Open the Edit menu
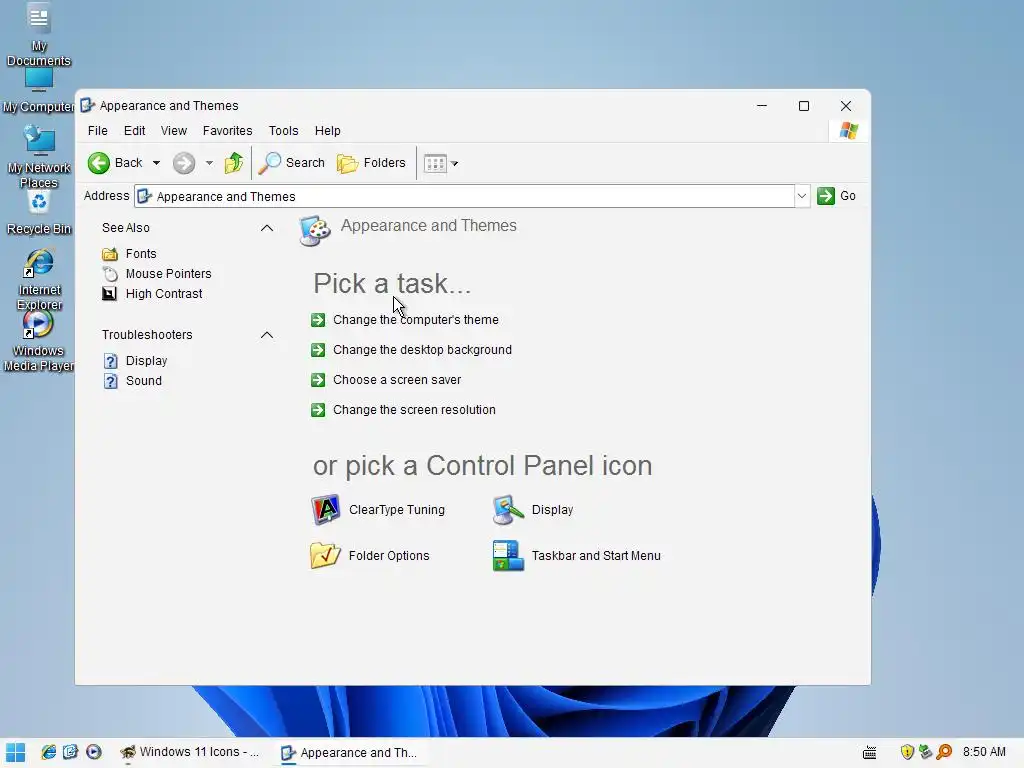 pos(135,131)
